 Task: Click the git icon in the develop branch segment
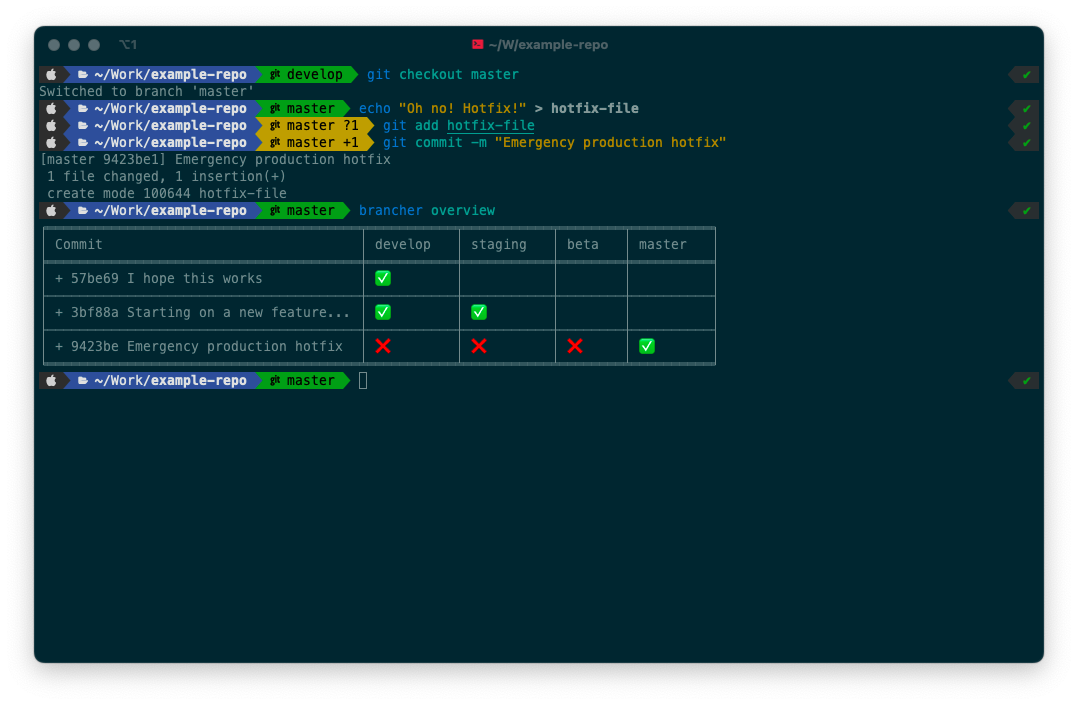pyautogui.click(x=275, y=75)
